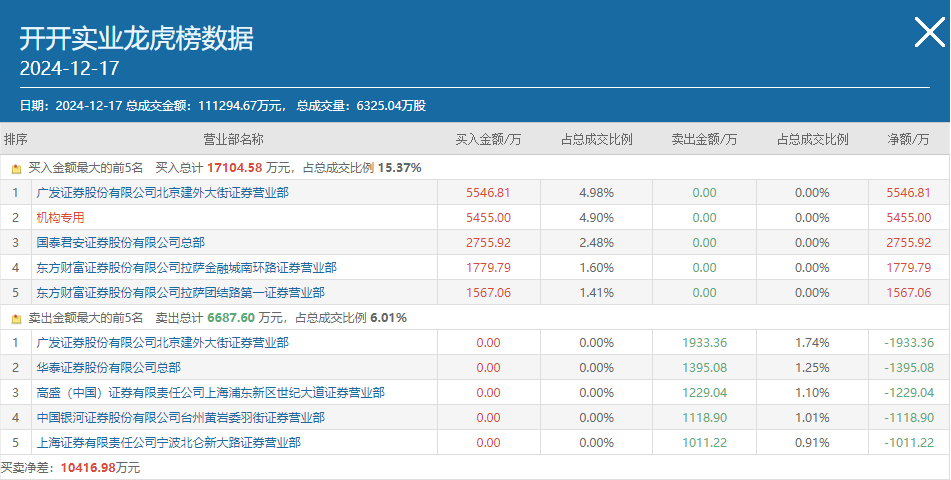Open 广发证券北京建外大街营业部 in the sell list
This screenshot has height=480, width=951.
point(163,343)
